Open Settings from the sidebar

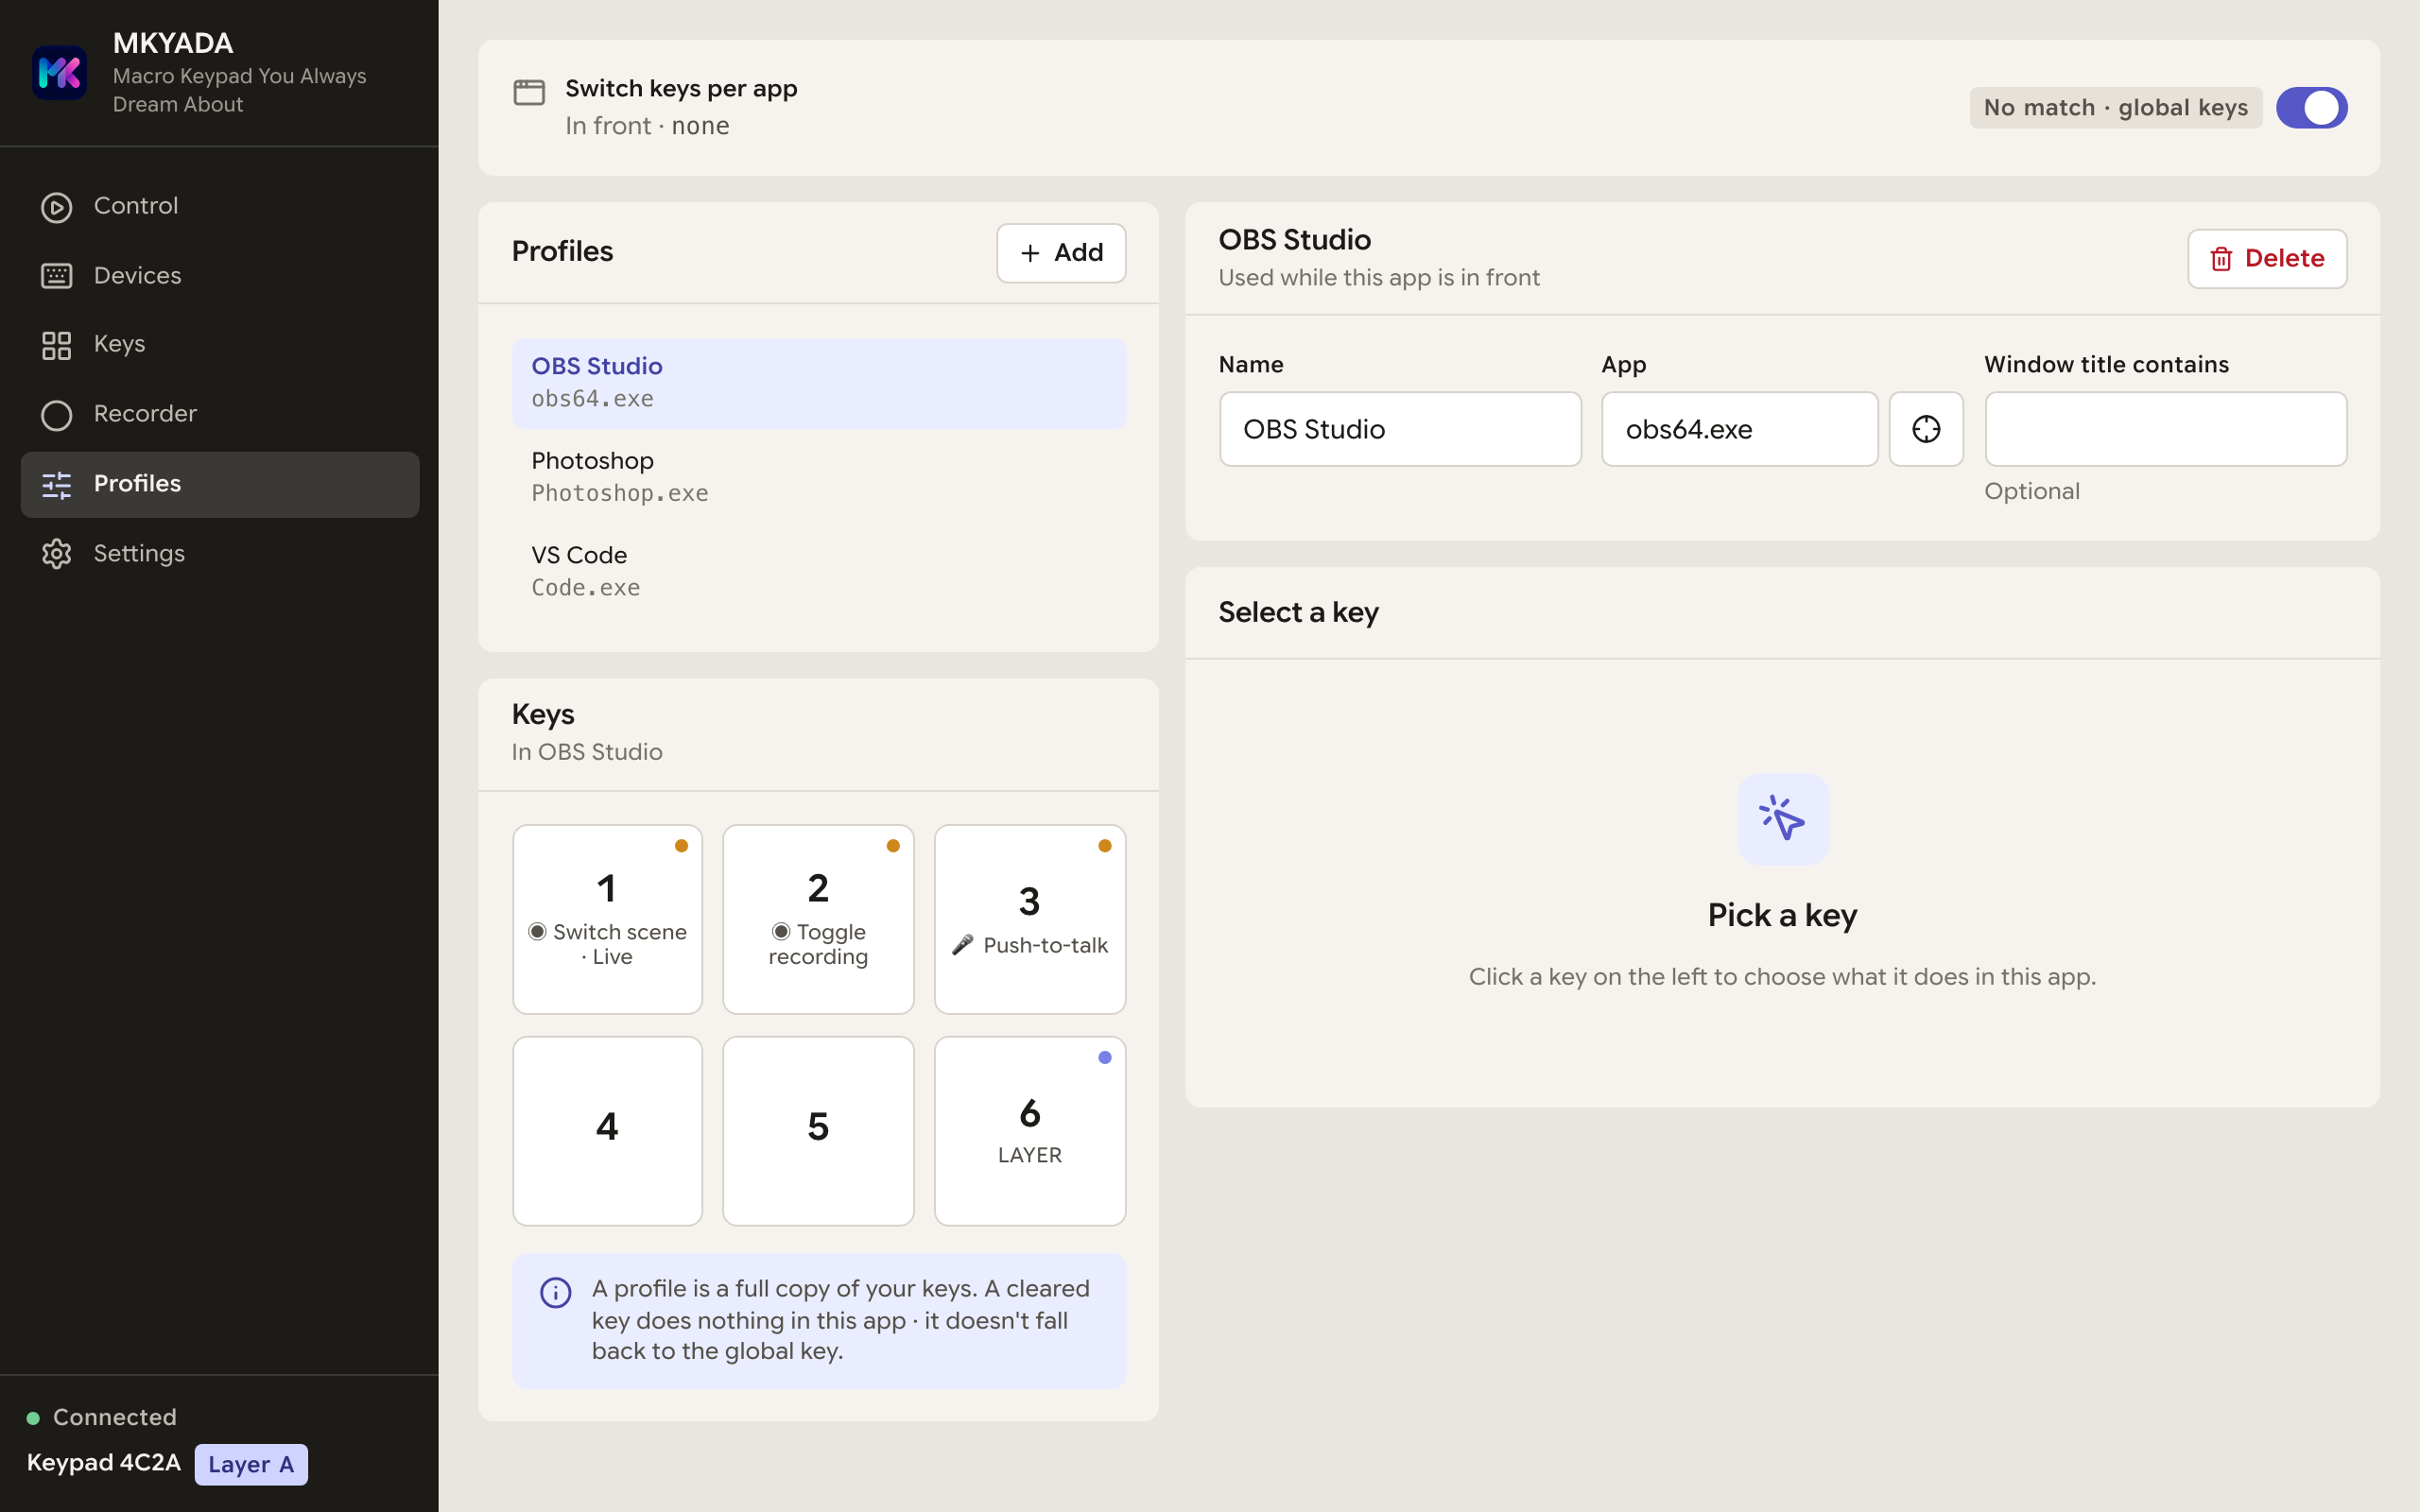point(220,554)
